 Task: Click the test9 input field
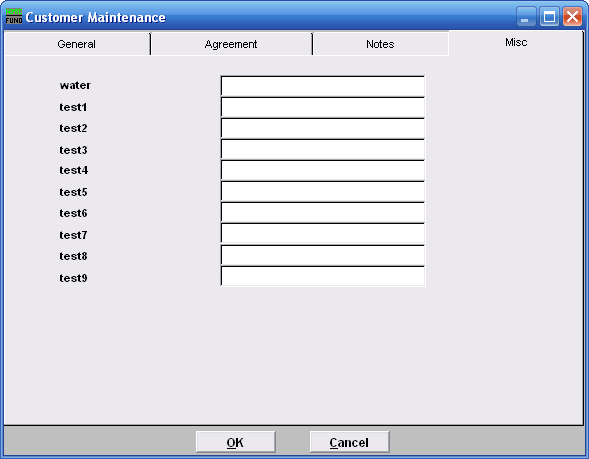(x=323, y=276)
